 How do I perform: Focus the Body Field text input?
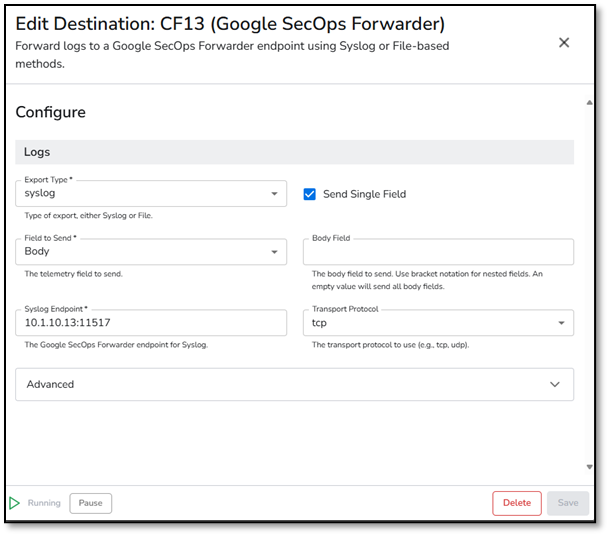click(438, 252)
